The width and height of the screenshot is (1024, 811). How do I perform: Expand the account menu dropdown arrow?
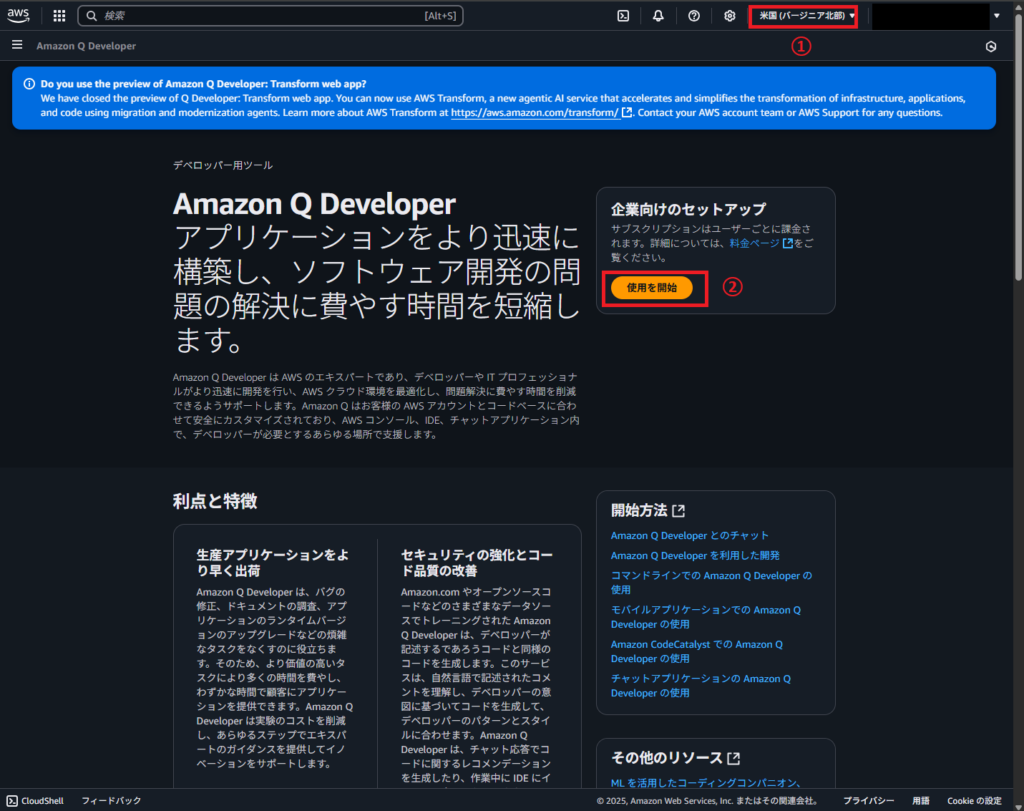coord(997,16)
